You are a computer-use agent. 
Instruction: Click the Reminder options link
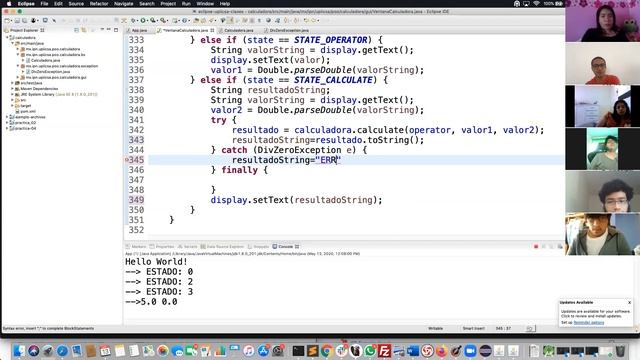coord(589,322)
